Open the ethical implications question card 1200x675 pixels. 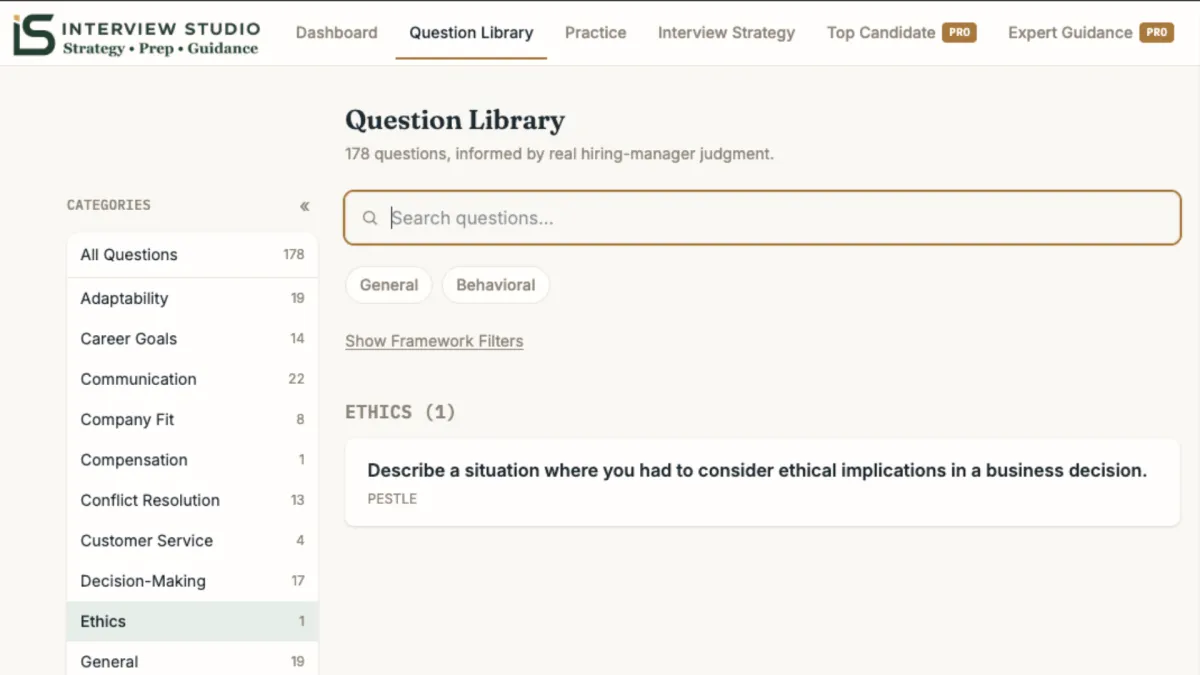762,482
